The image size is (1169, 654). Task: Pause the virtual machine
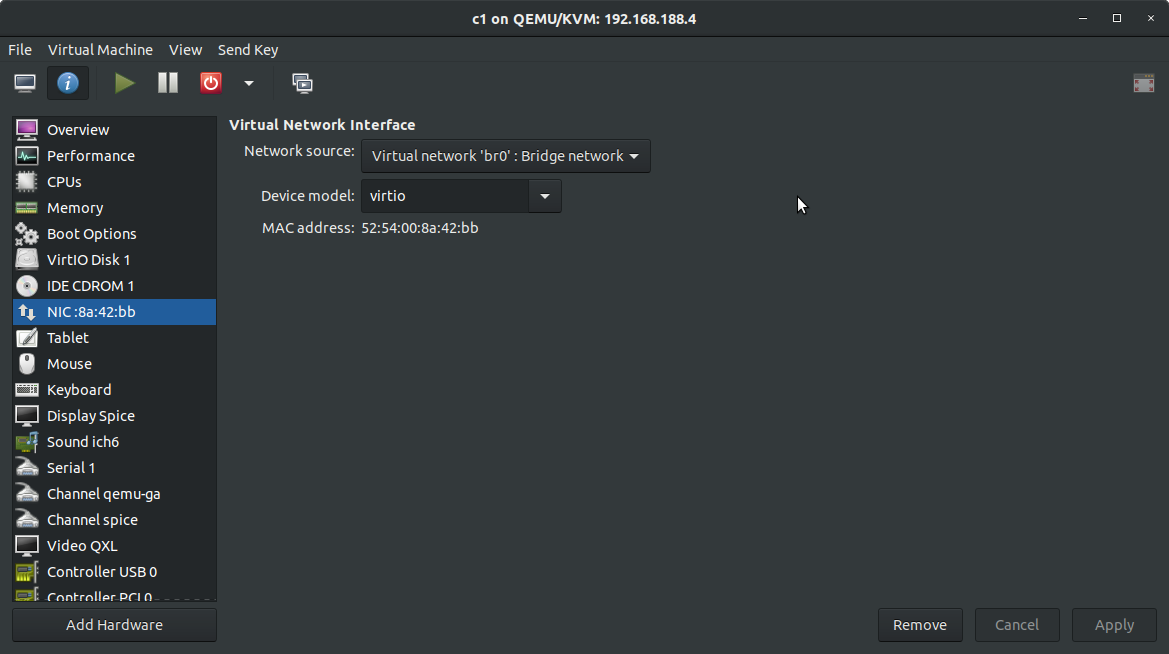point(168,83)
